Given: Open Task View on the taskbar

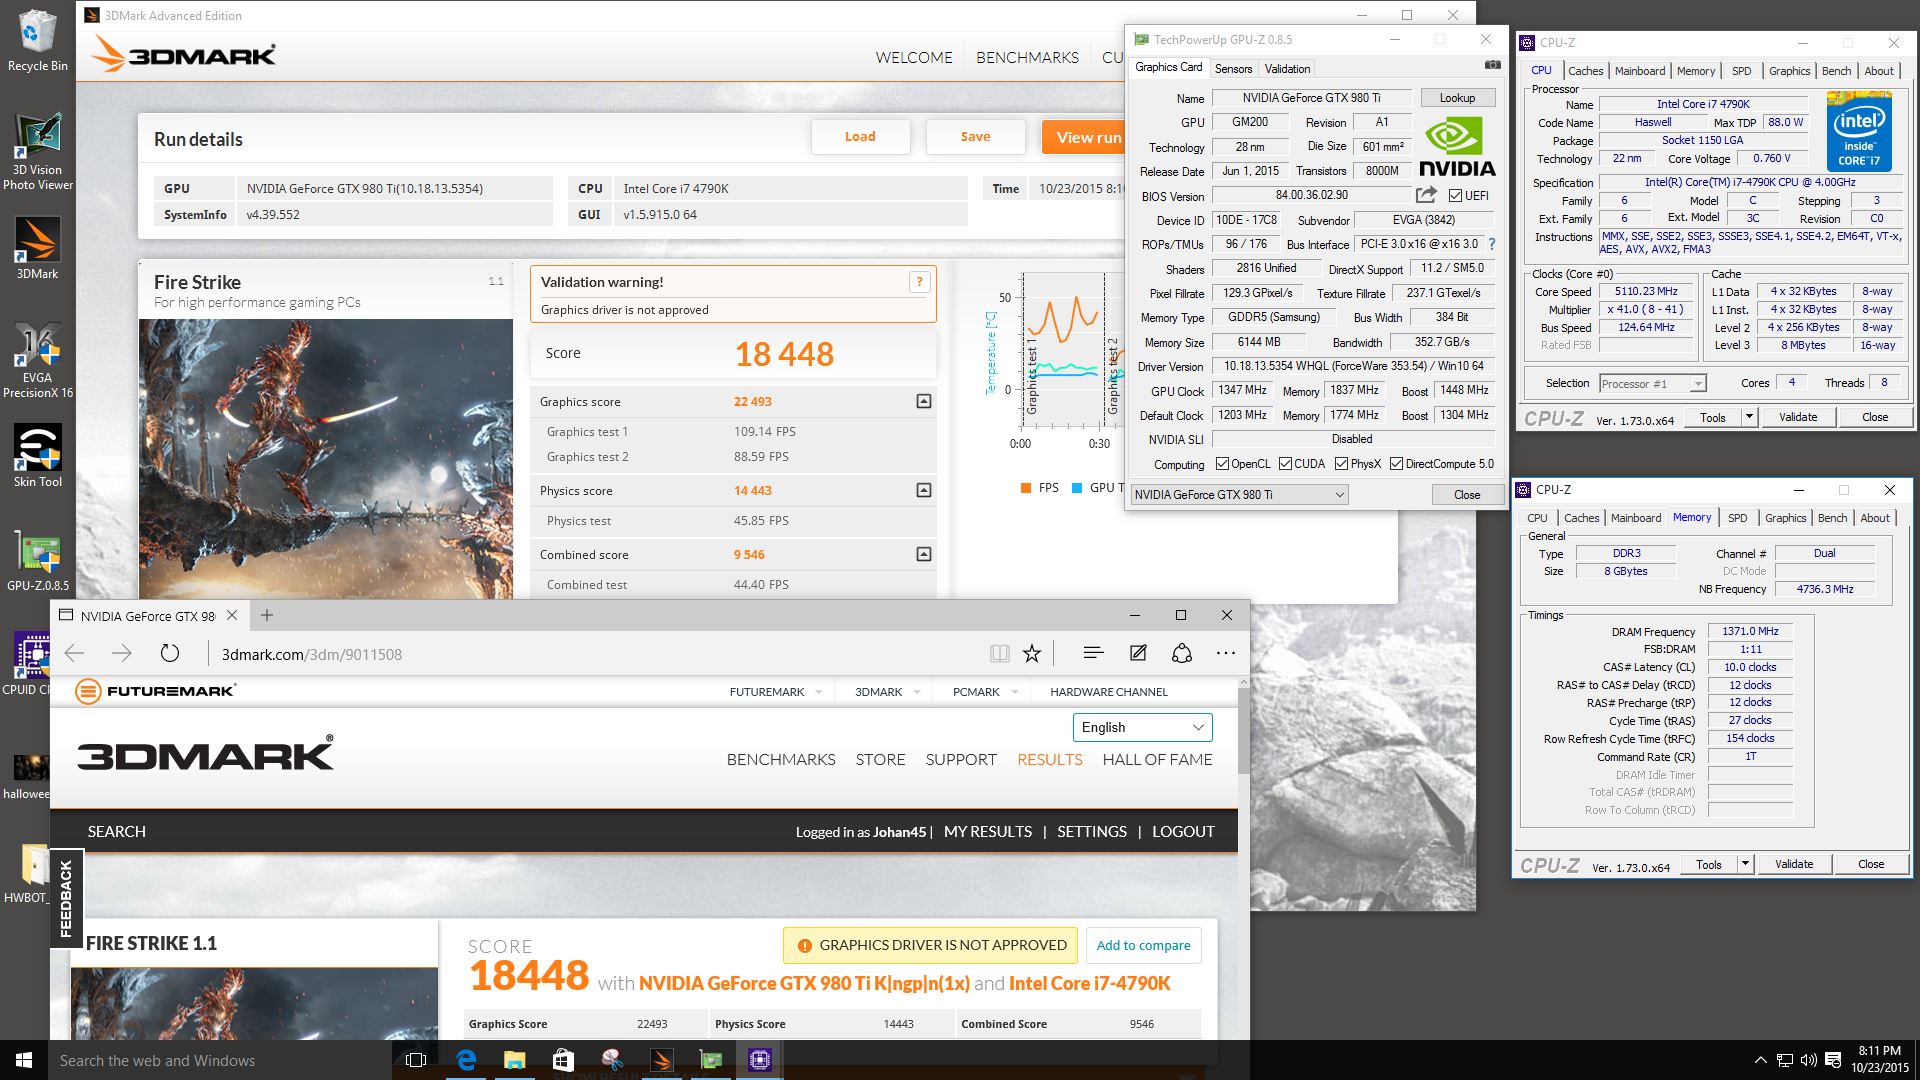Looking at the screenshot, I should click(x=416, y=1060).
